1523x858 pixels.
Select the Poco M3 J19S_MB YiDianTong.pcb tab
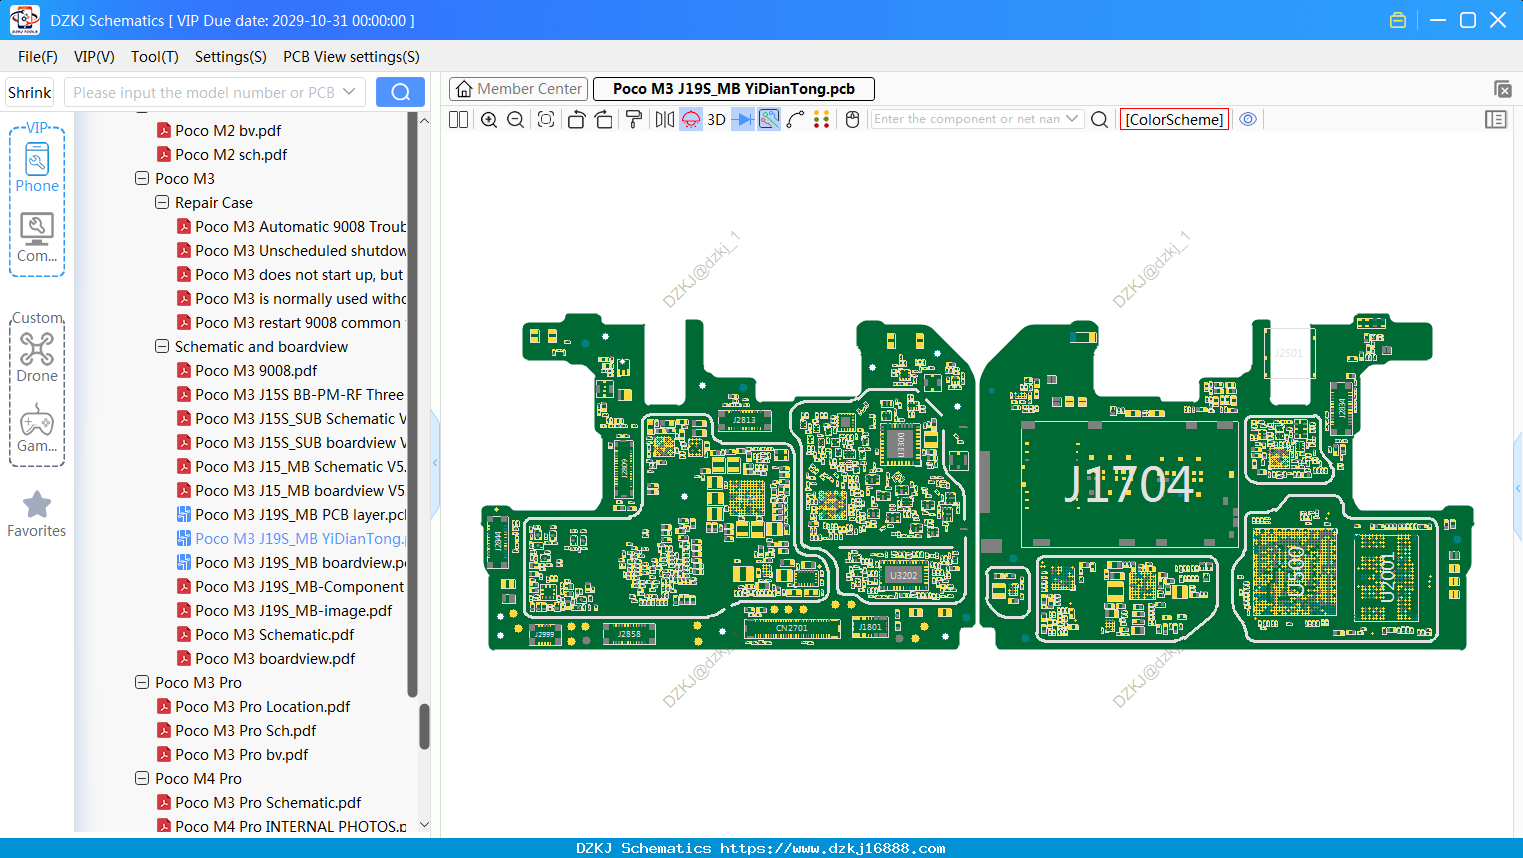tap(734, 89)
